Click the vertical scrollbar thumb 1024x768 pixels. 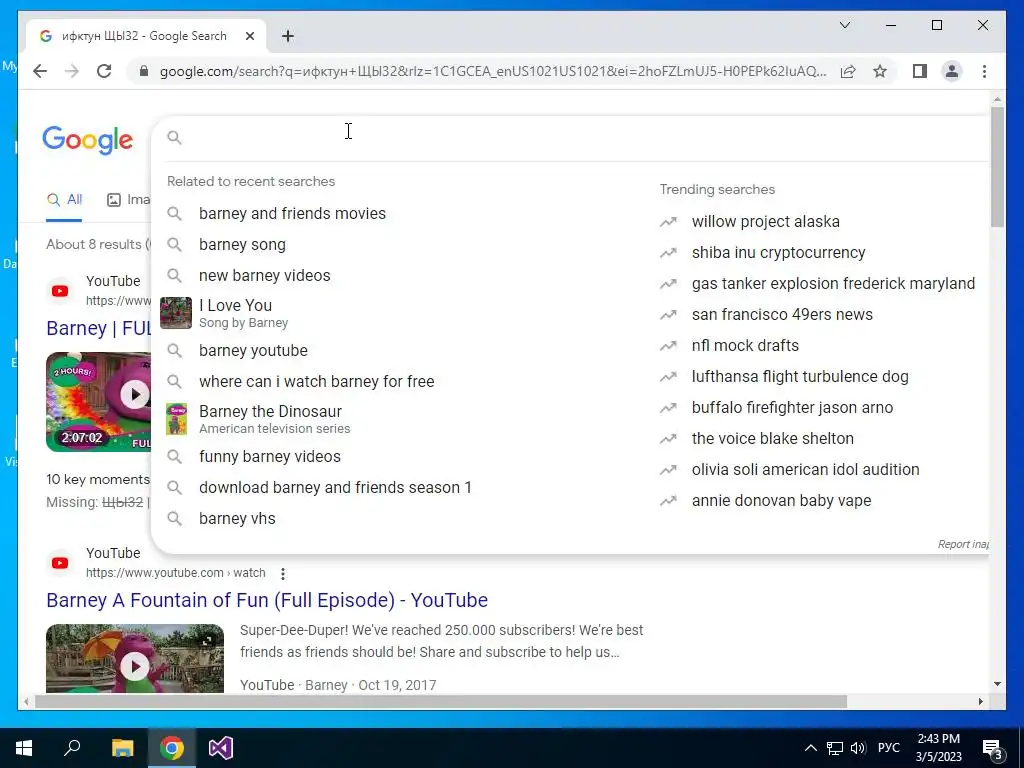(x=997, y=167)
